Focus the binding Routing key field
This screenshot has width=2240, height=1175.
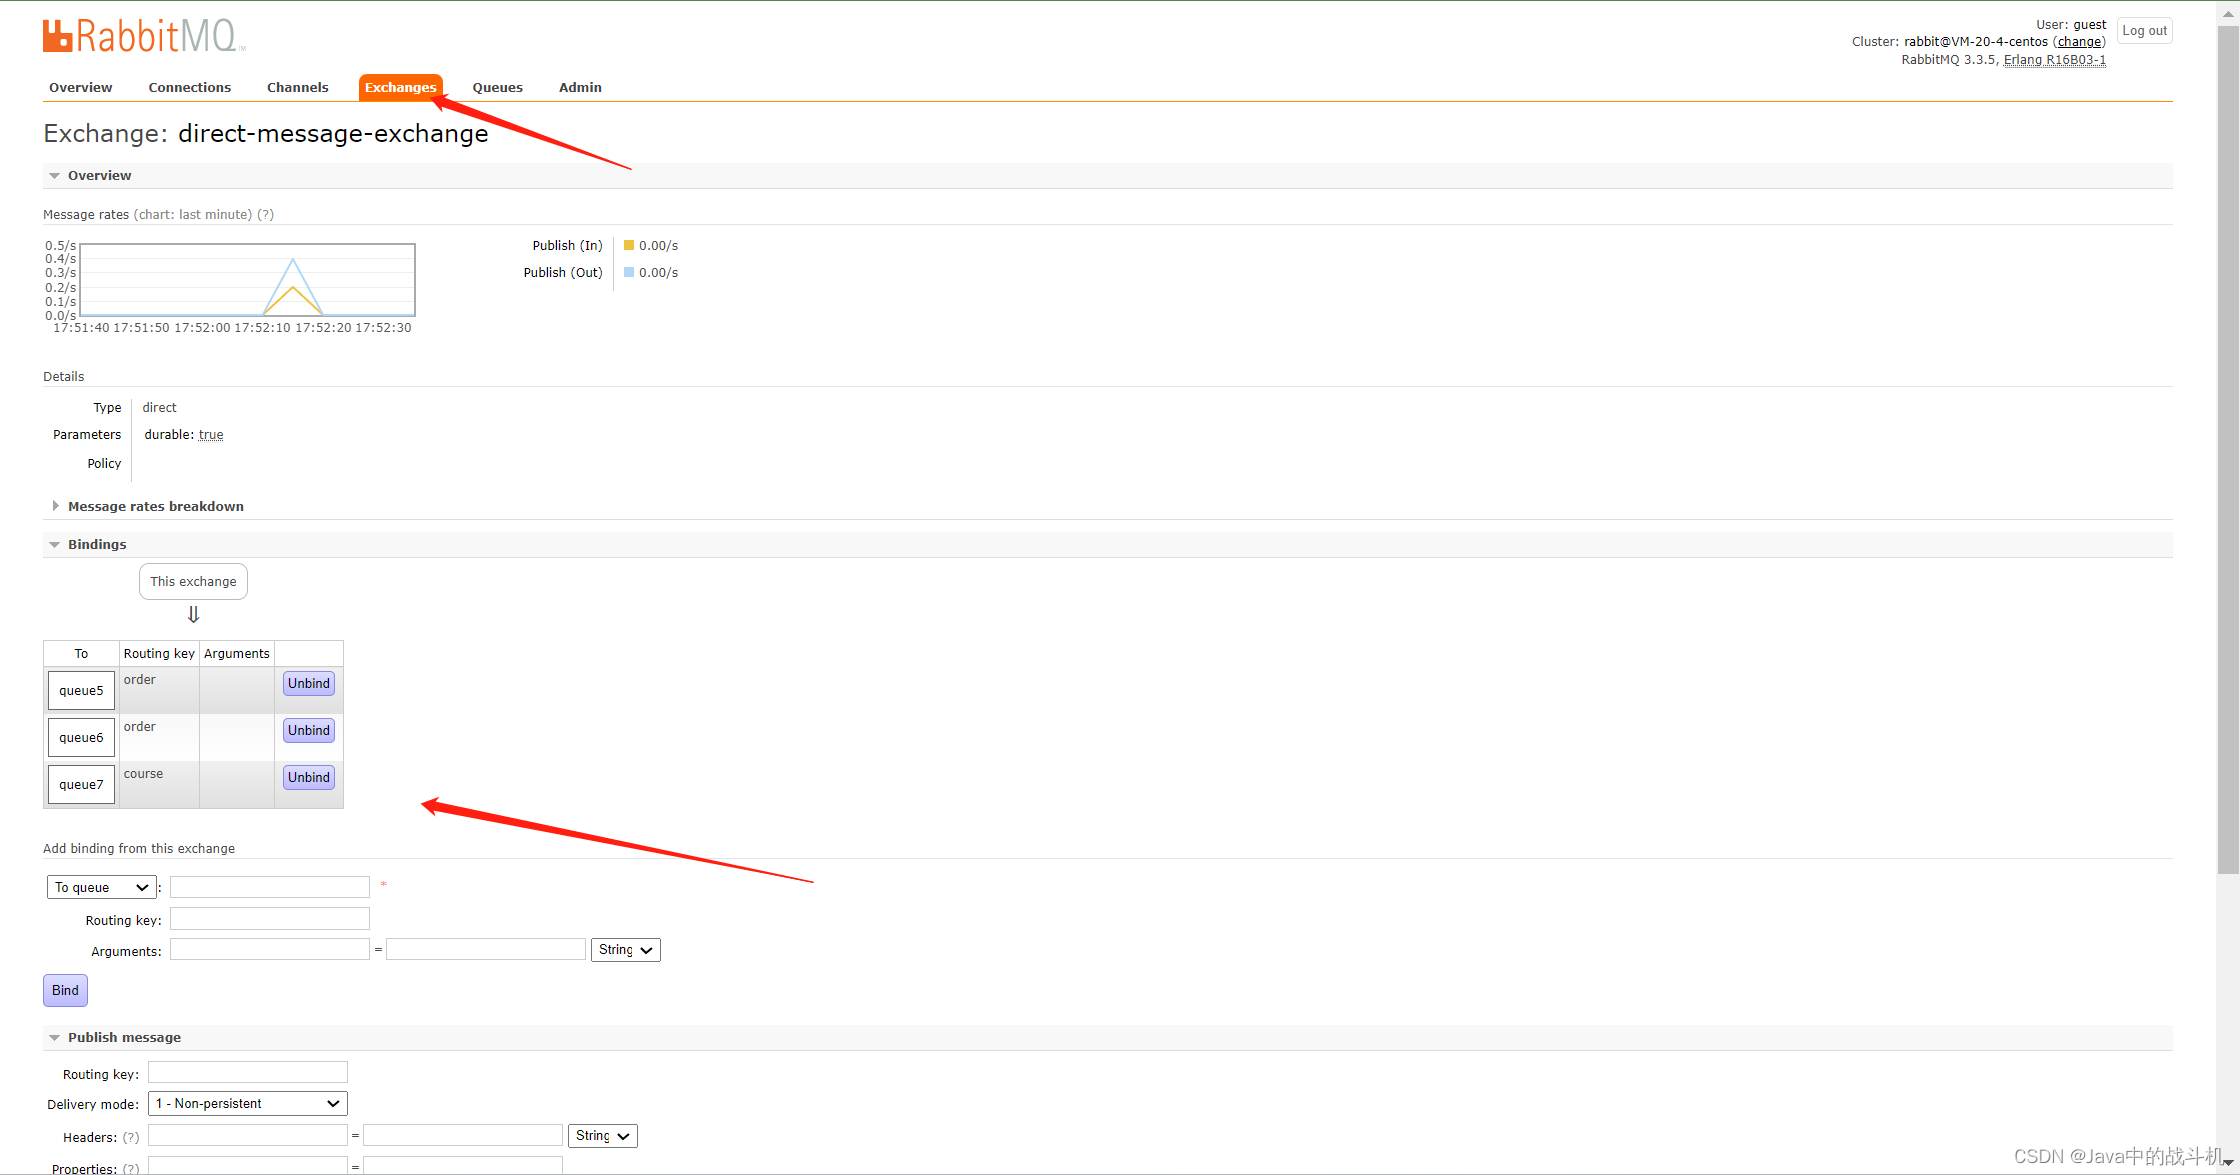pos(270,919)
